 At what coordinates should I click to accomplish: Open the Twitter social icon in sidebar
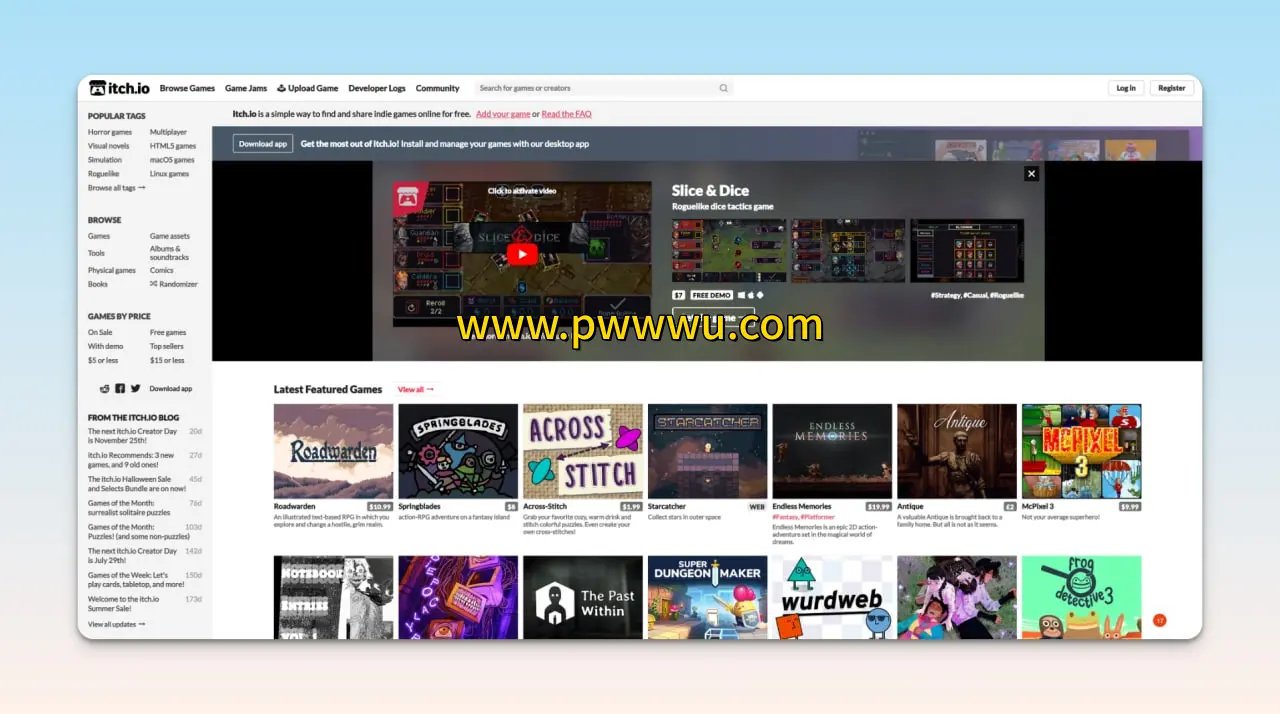click(x=135, y=388)
